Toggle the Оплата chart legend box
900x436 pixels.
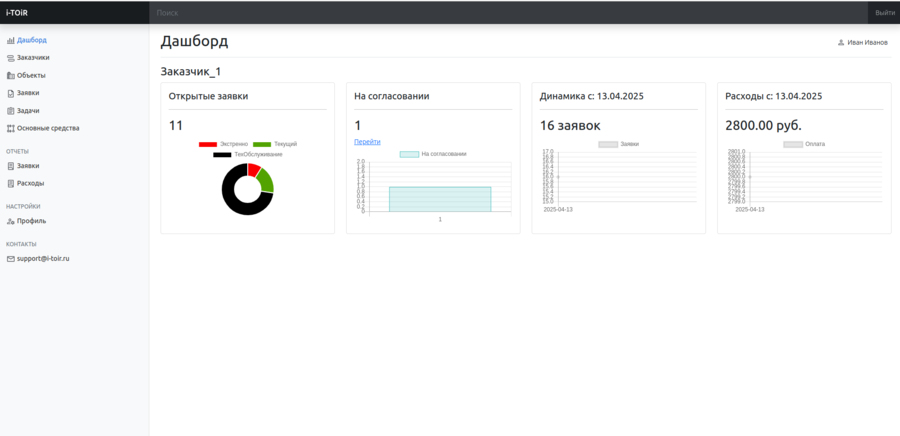tap(793, 145)
